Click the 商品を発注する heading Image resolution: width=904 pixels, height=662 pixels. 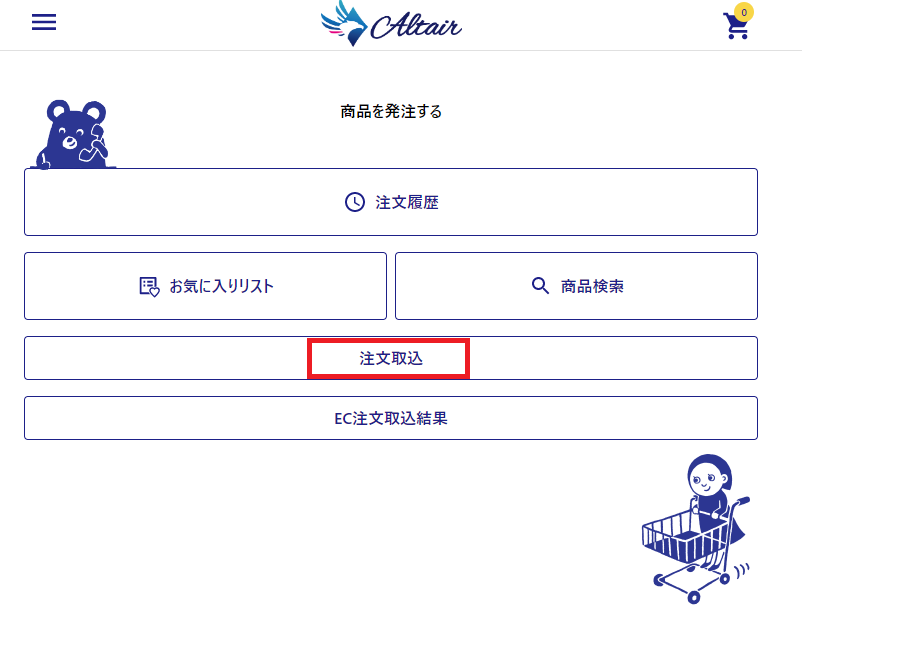(391, 111)
